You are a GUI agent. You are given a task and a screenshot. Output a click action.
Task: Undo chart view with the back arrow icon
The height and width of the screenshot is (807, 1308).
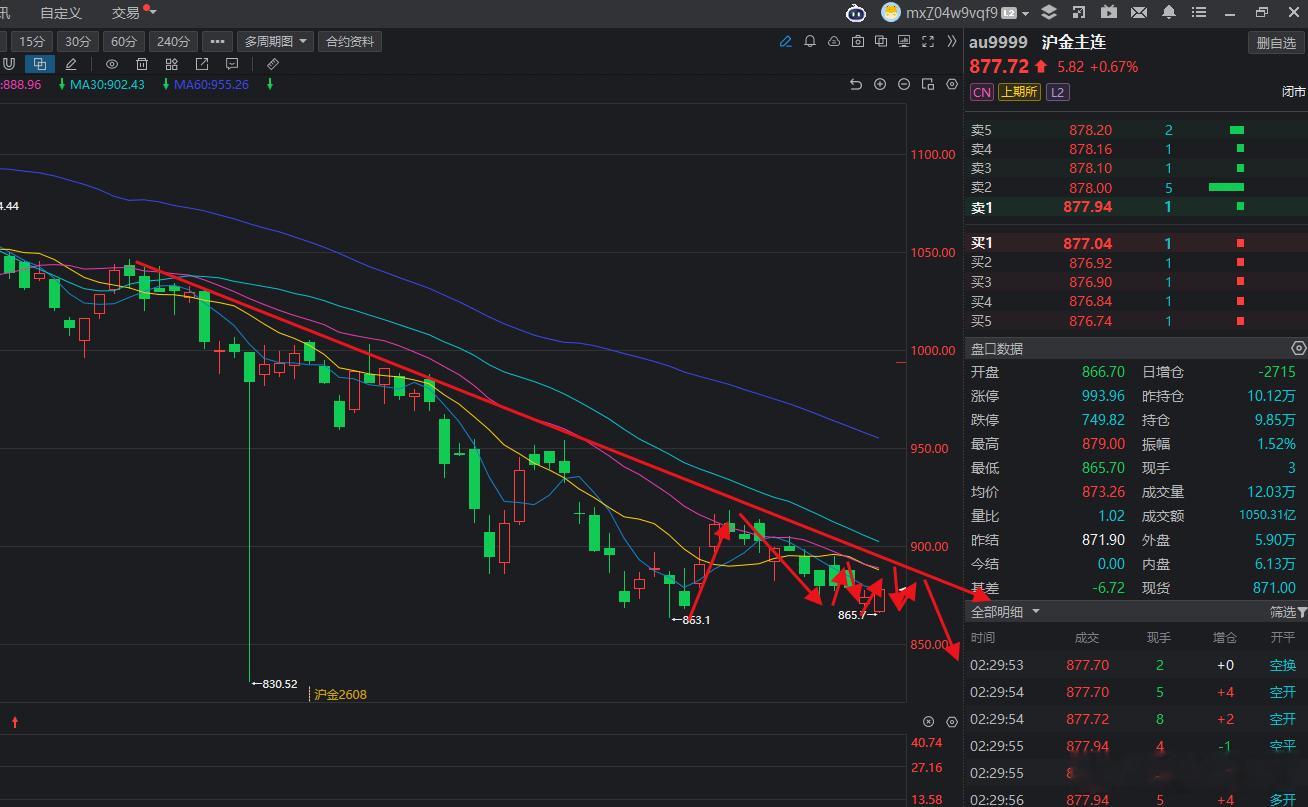tap(856, 84)
